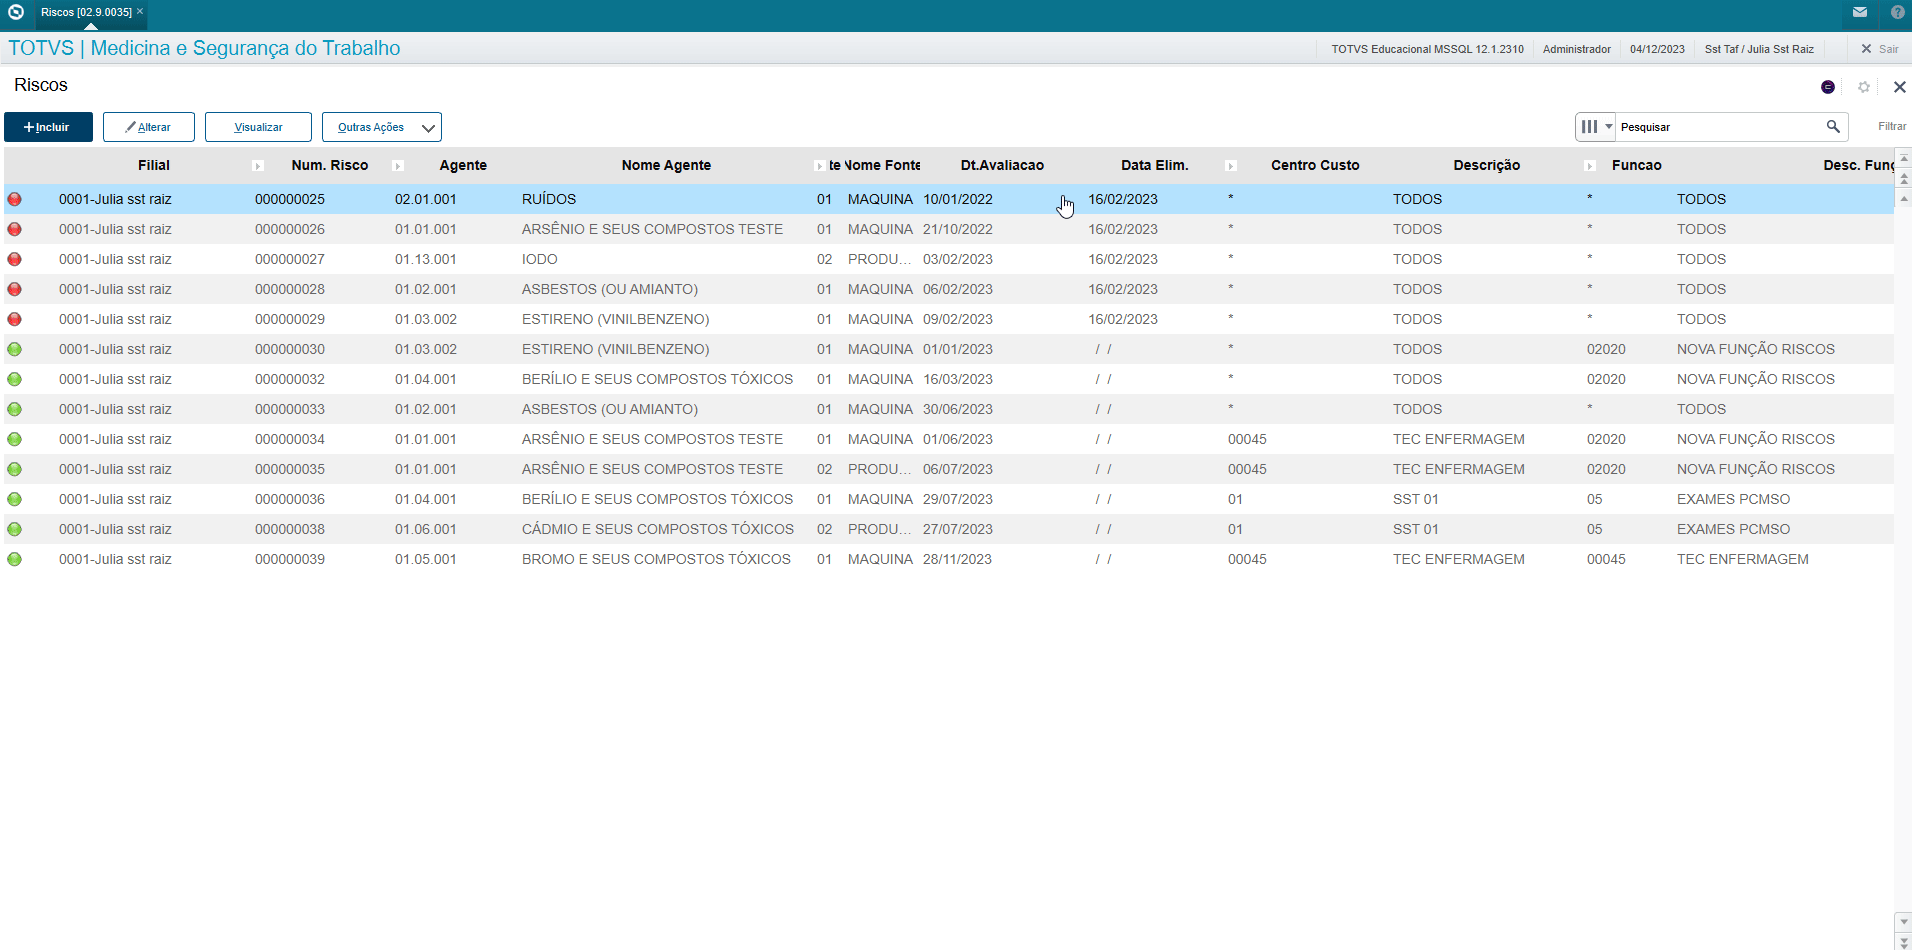The height and width of the screenshot is (950, 1912).
Task: Click the red status dot of risk 000000025
Action: coord(15,199)
